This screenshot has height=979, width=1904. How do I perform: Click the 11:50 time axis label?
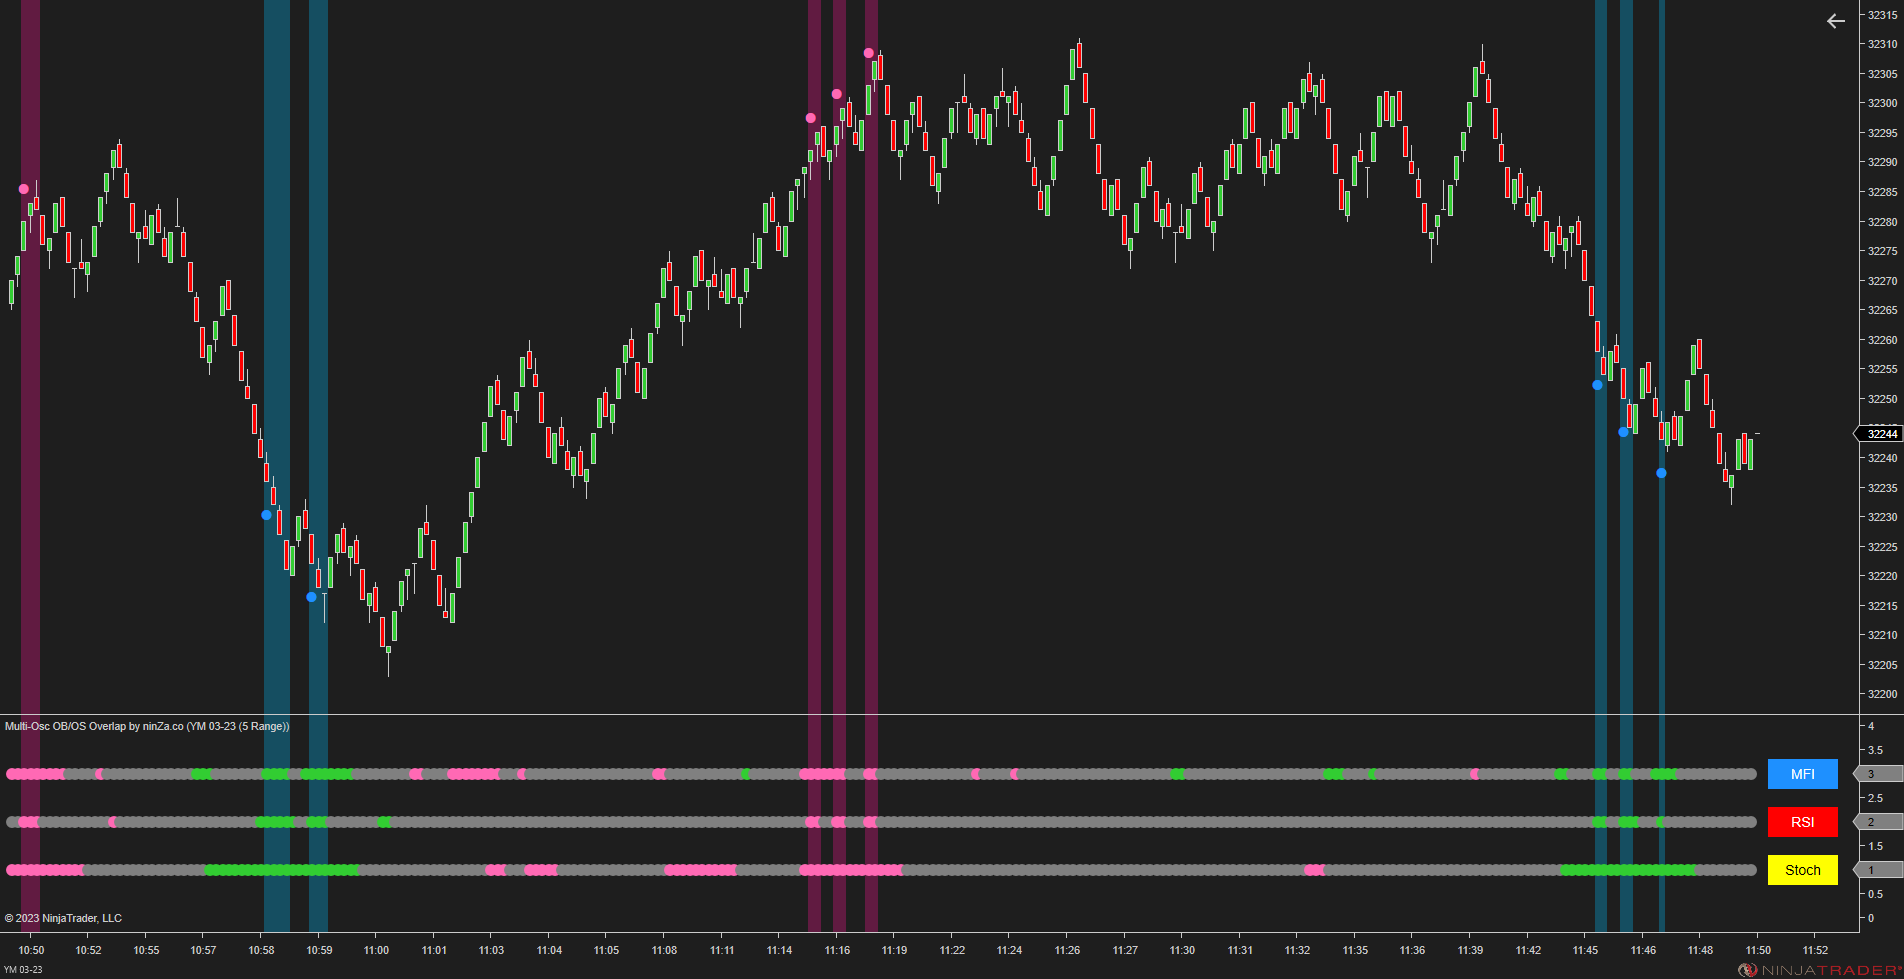click(1757, 950)
